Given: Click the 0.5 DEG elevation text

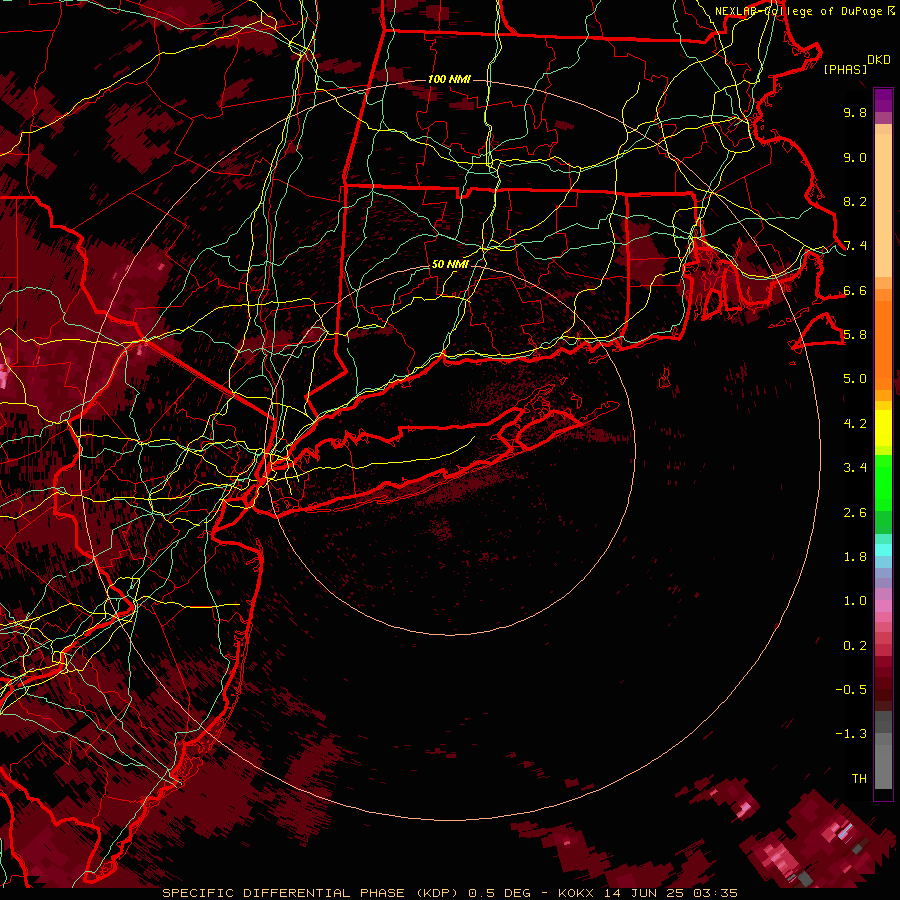Looking at the screenshot, I should [x=499, y=893].
